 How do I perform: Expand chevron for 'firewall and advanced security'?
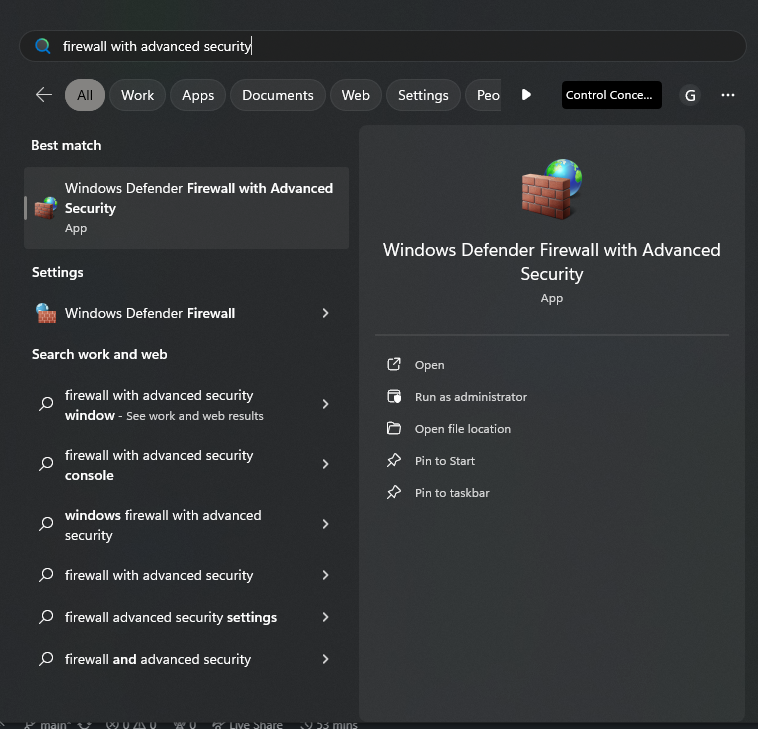click(x=325, y=659)
